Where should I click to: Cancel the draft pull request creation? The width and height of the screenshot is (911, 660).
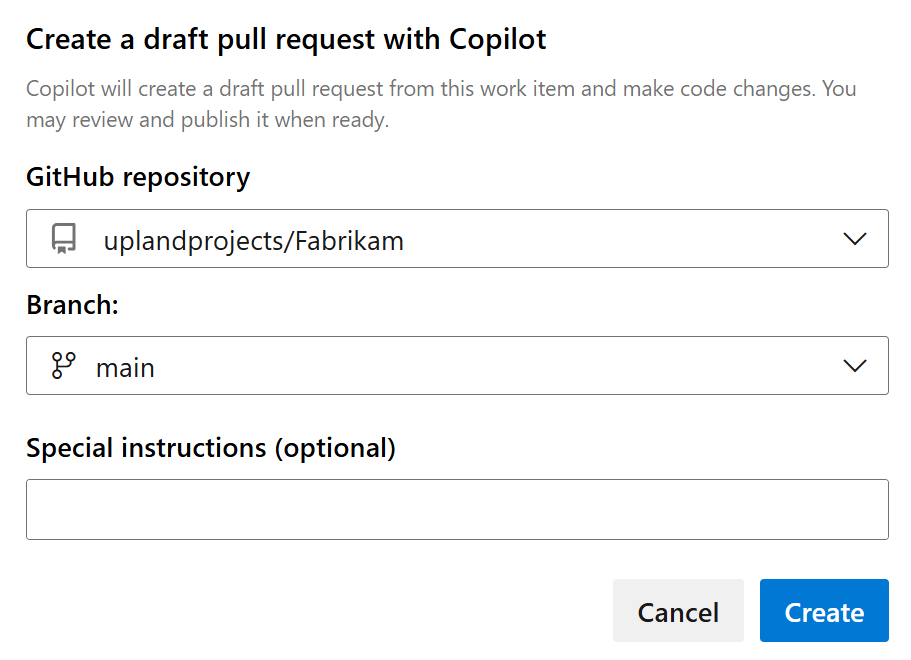tap(678, 611)
